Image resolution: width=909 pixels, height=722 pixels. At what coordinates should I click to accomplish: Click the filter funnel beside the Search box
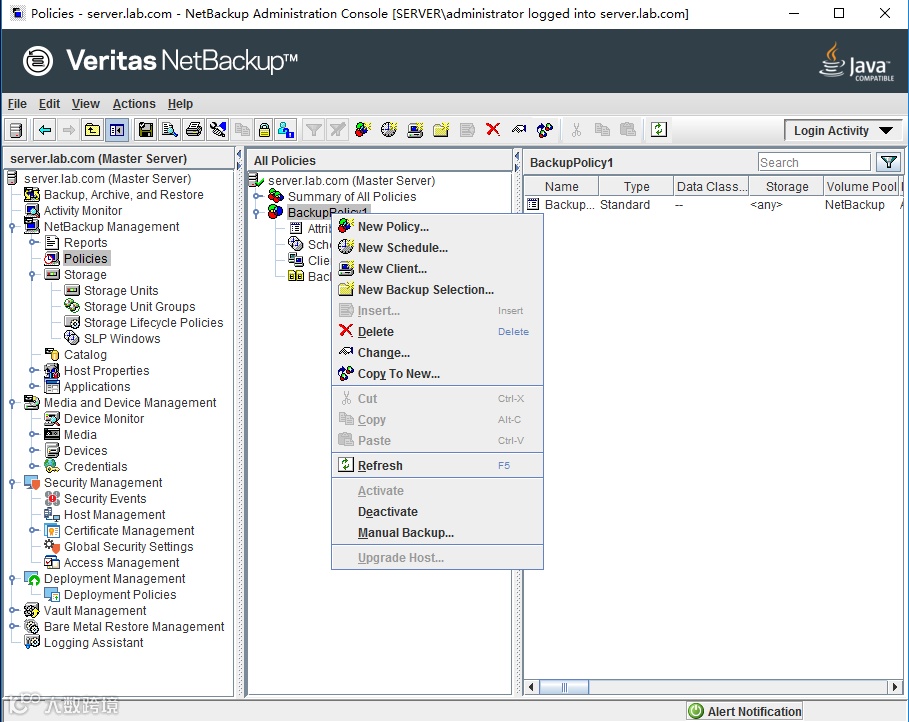point(888,162)
